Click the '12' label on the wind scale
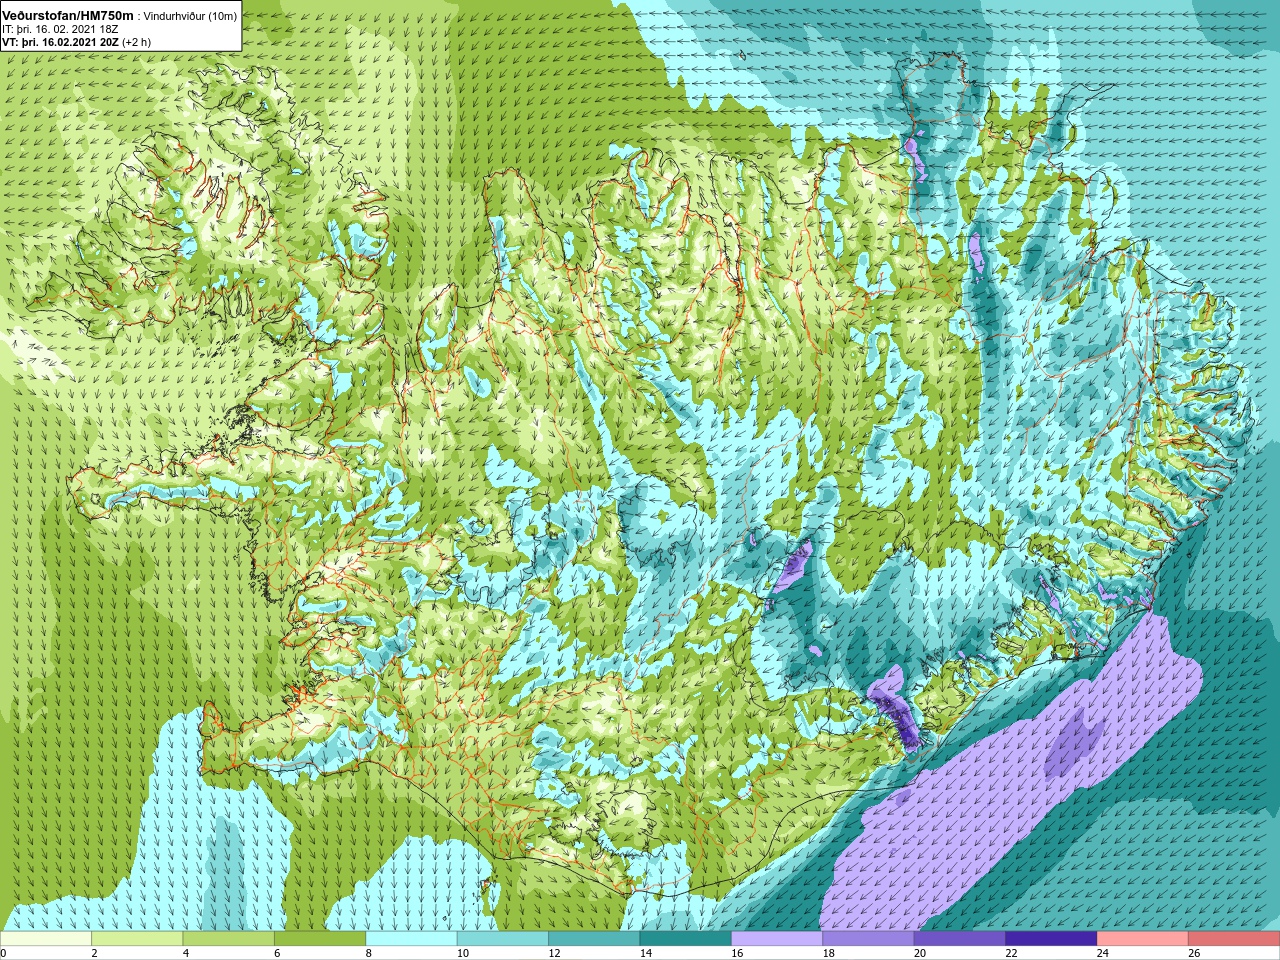The height and width of the screenshot is (960, 1280). (x=554, y=953)
